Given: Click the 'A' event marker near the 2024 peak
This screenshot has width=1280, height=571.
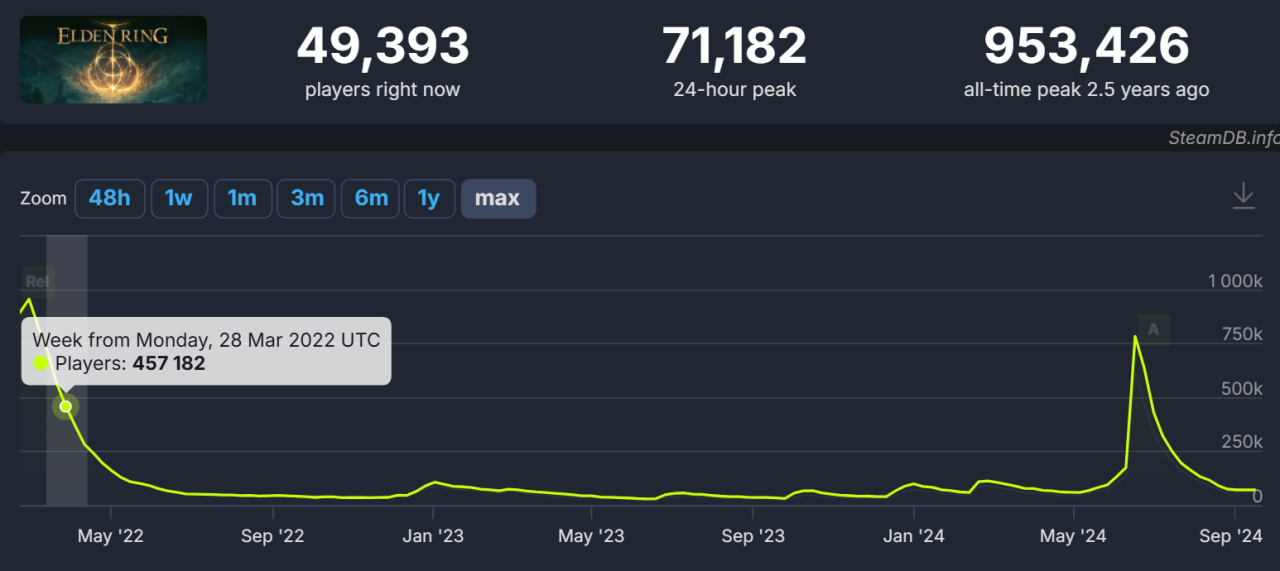Looking at the screenshot, I should (x=1154, y=329).
